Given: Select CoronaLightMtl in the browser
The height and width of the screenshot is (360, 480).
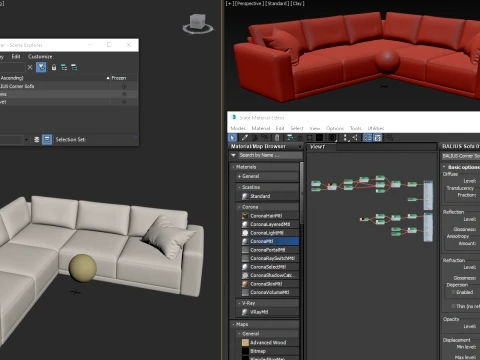Looking at the screenshot, I should pyautogui.click(x=270, y=233).
